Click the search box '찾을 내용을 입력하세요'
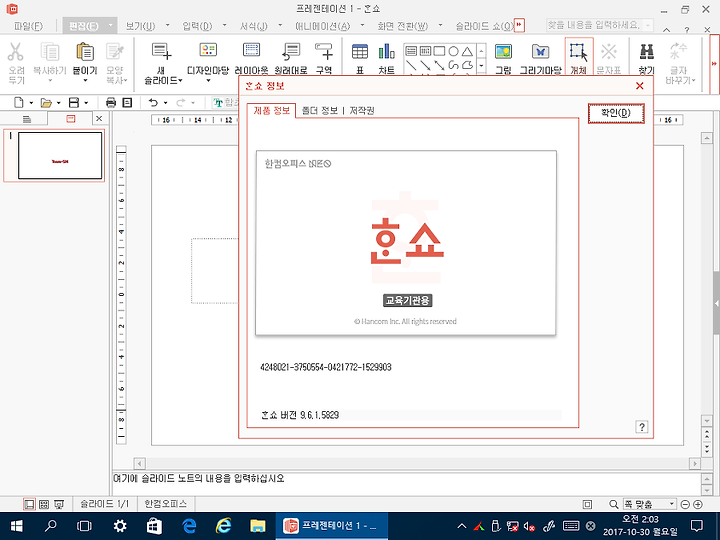This screenshot has width=720, height=540. click(x=599, y=25)
